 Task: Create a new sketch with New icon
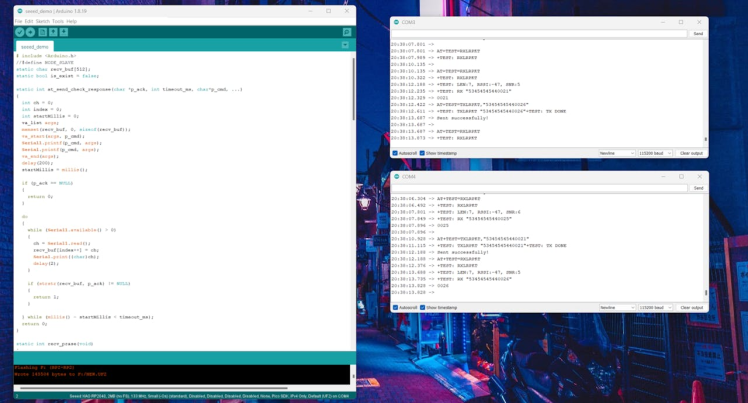(x=42, y=32)
